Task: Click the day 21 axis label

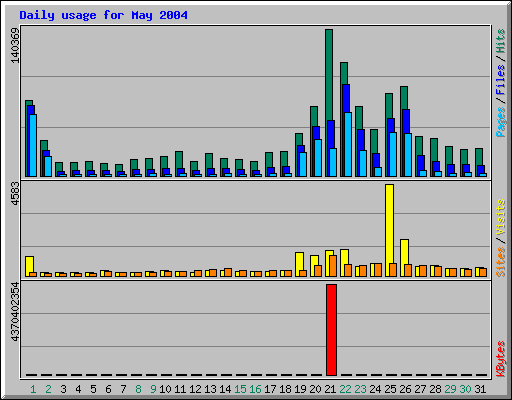Action: (330, 389)
